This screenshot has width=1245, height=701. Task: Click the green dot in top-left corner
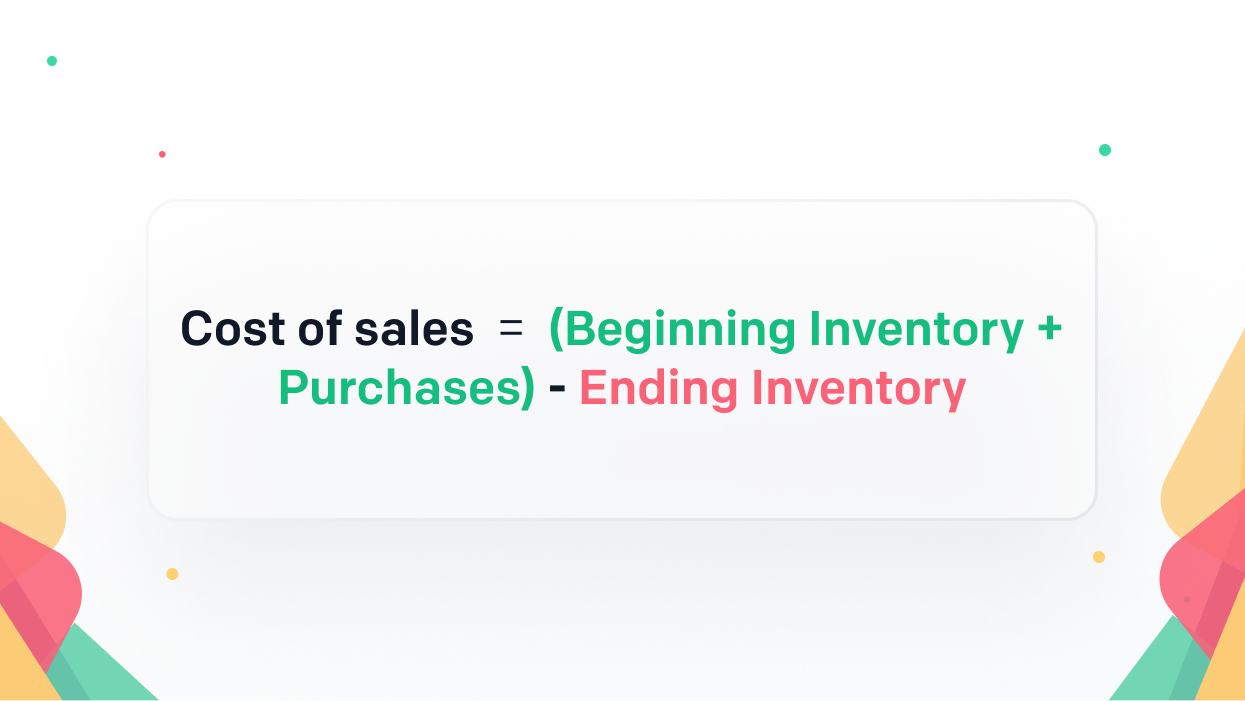point(52,61)
